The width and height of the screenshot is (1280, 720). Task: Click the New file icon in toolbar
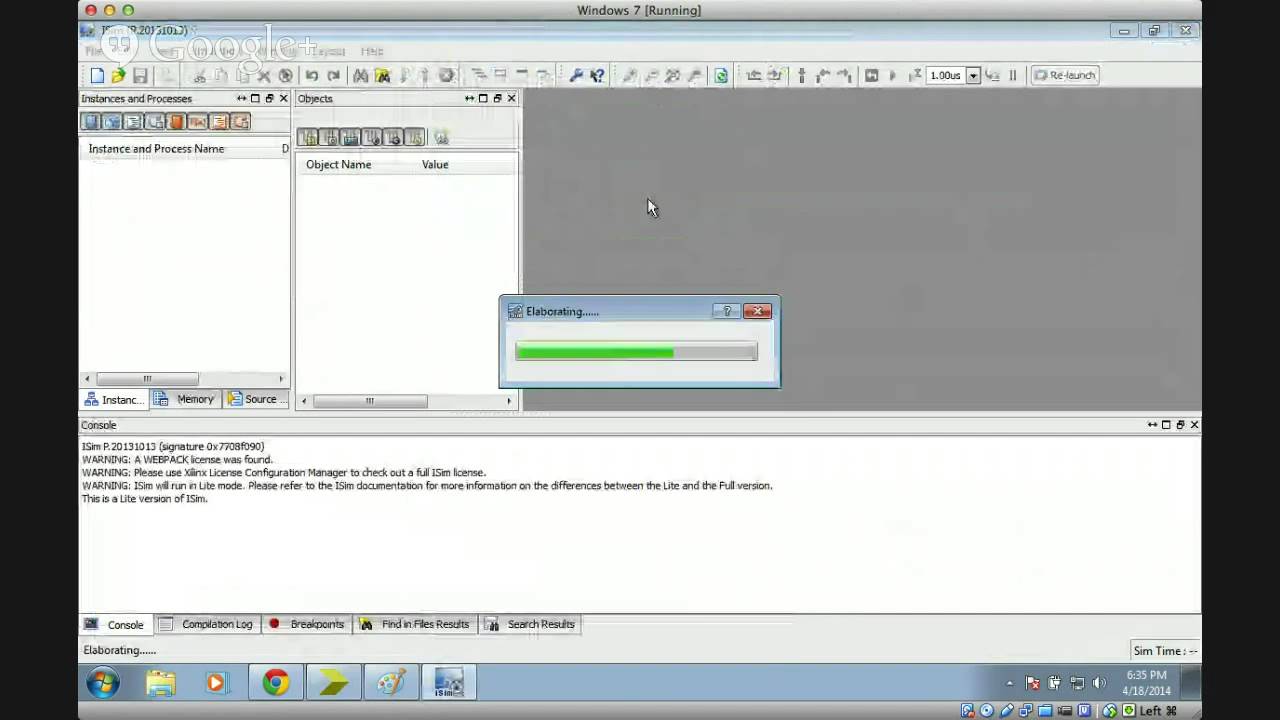tap(97, 76)
